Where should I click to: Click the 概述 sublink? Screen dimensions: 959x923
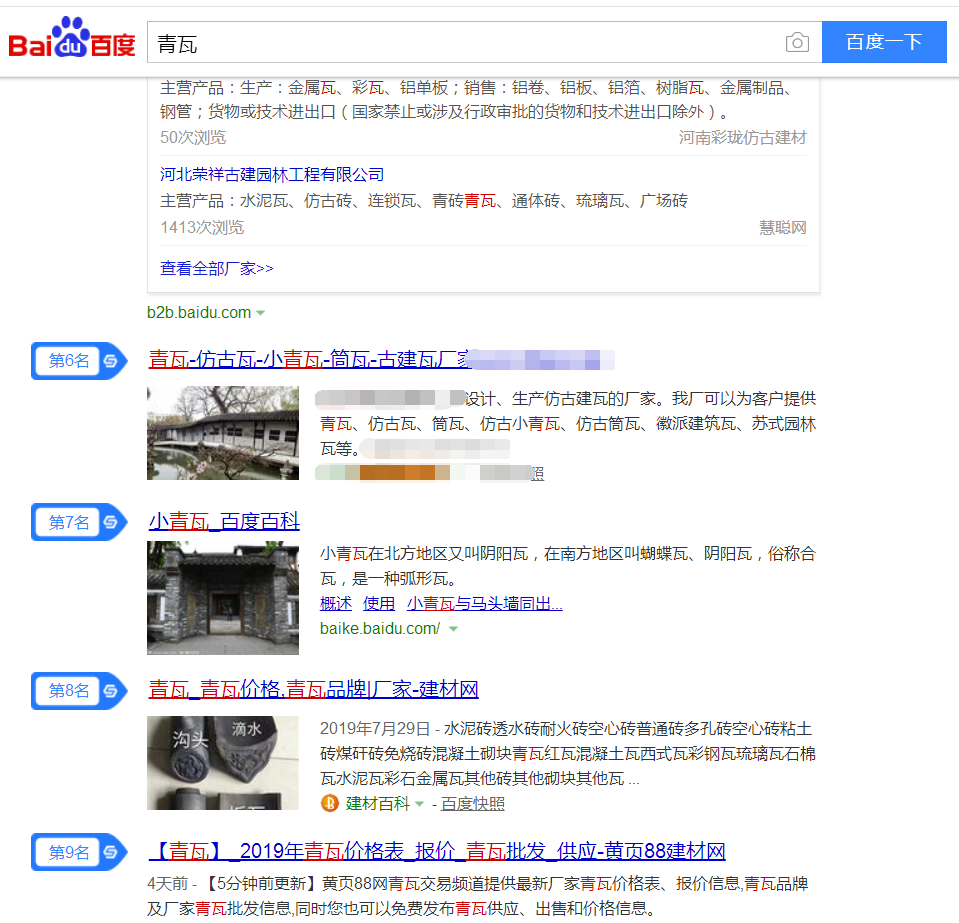336,604
